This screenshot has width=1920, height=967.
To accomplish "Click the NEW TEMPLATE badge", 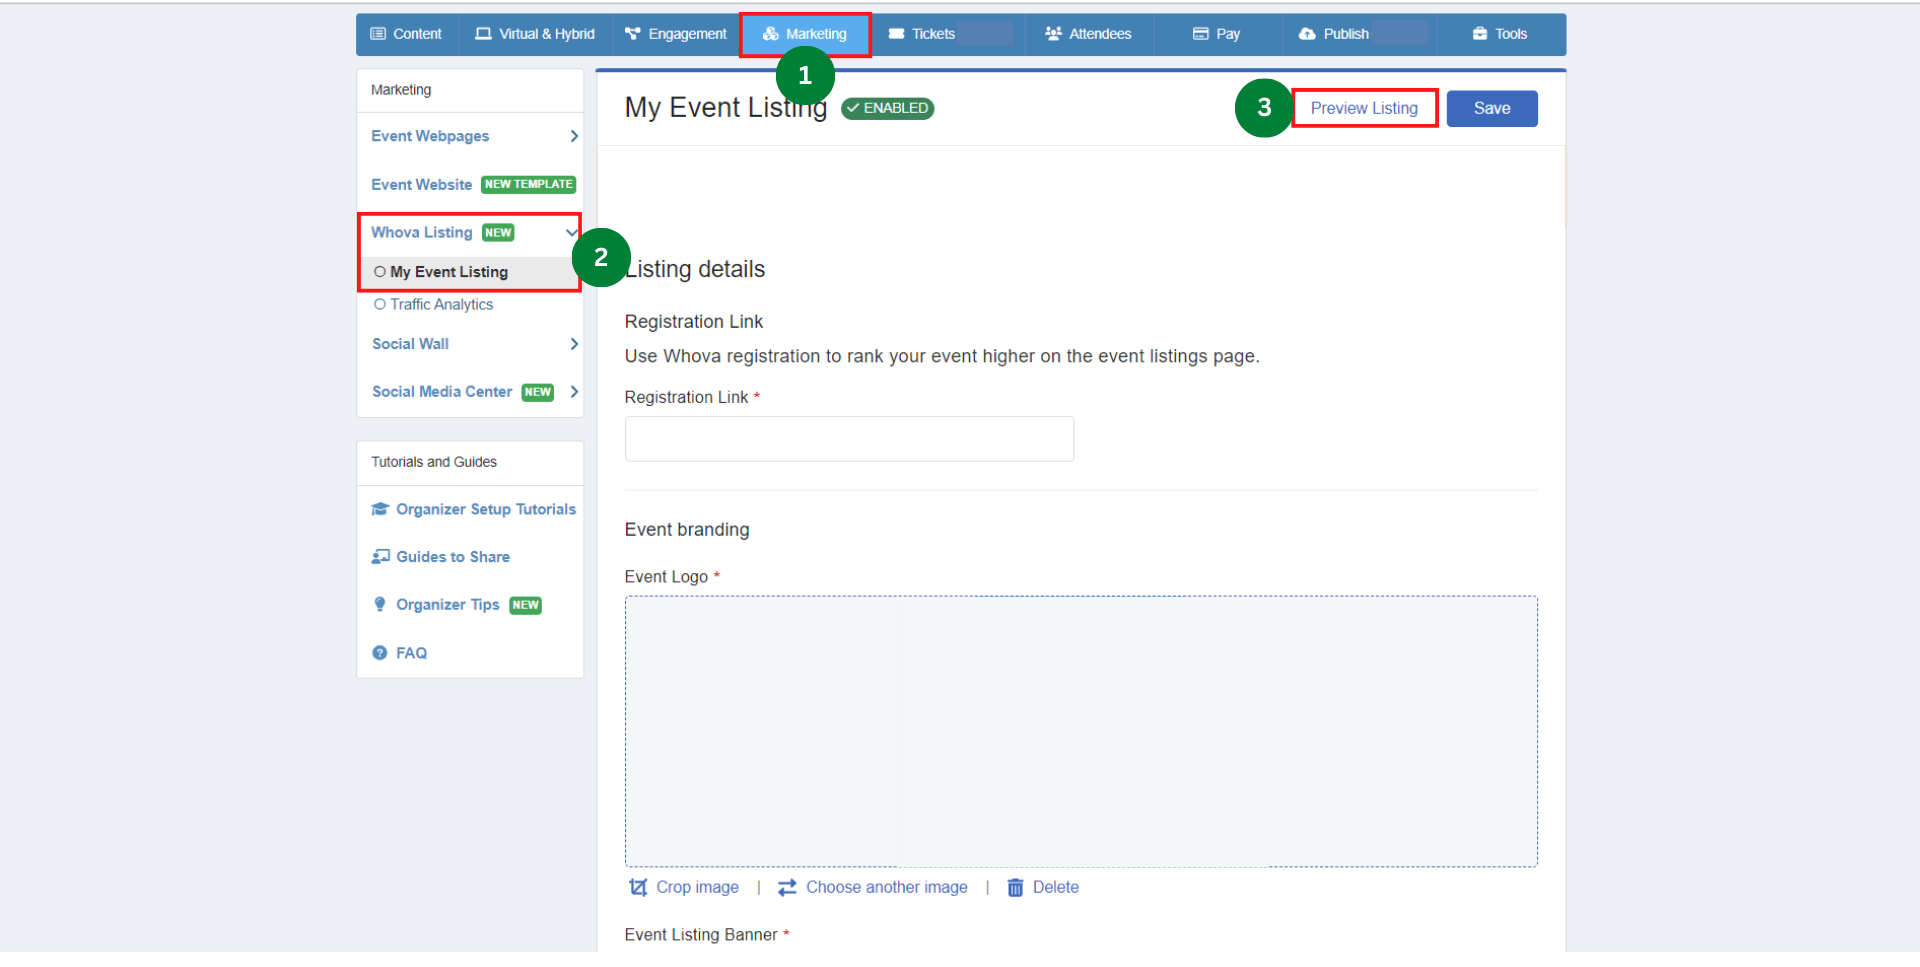I will click(x=529, y=185).
